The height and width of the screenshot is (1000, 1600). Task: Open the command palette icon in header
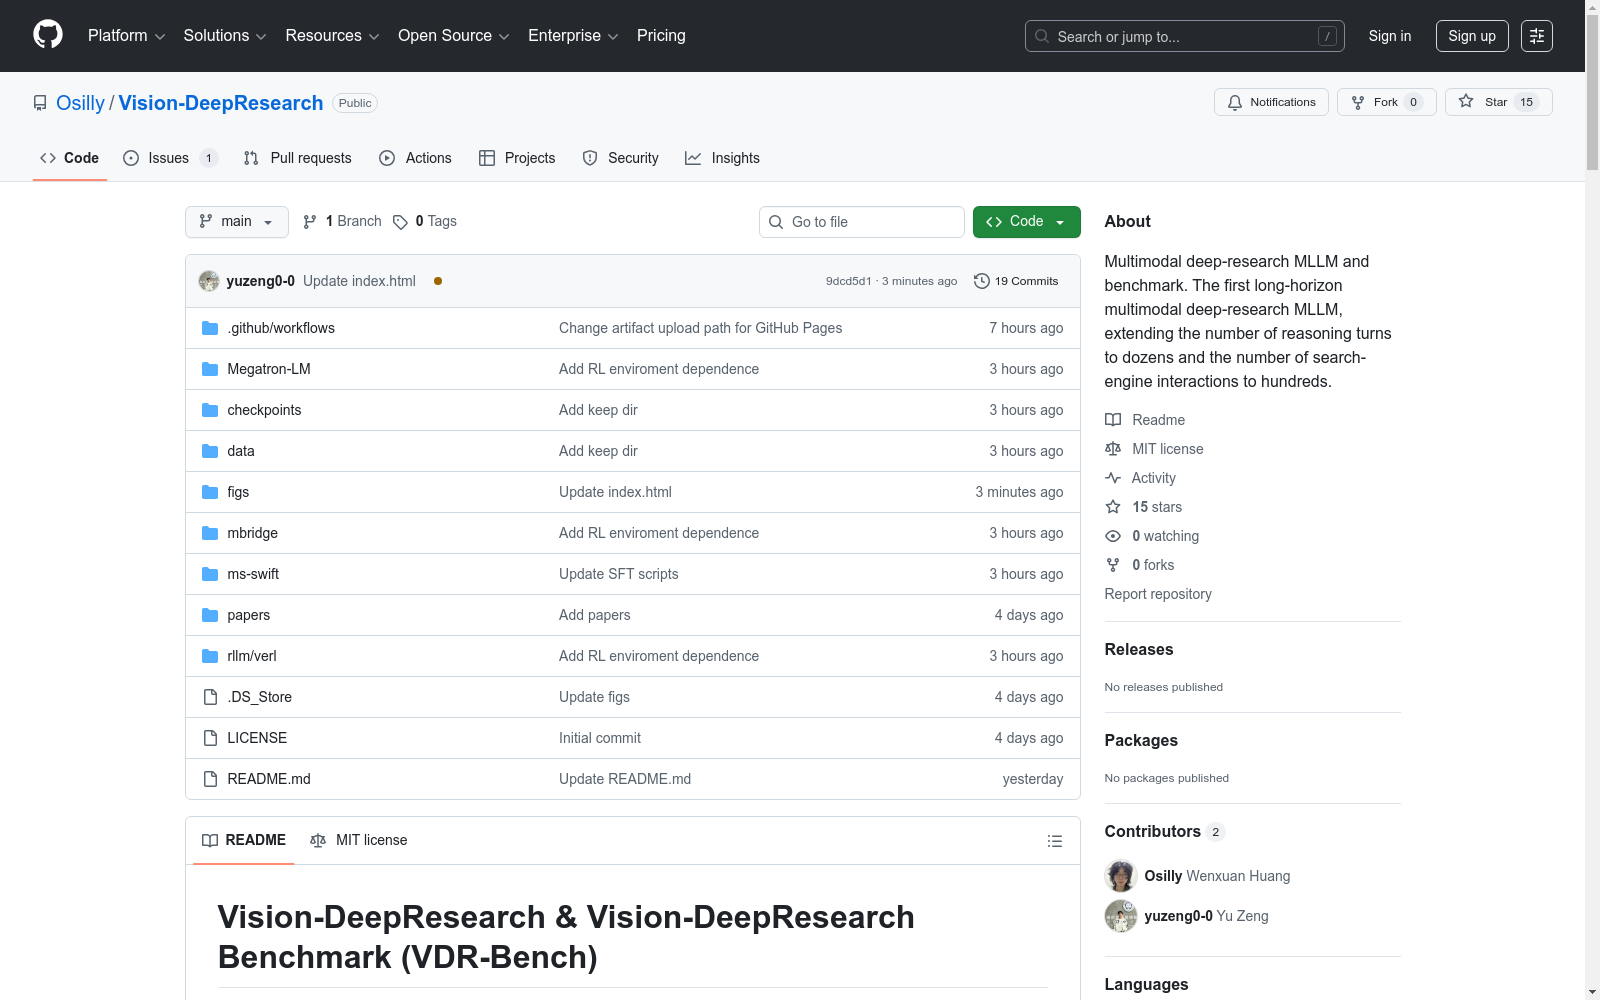pos(1537,36)
